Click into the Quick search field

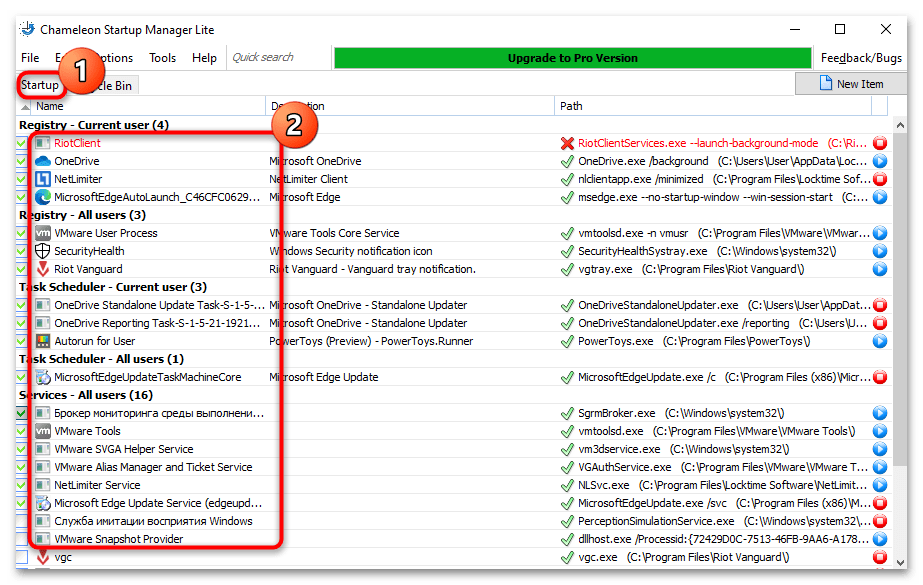[x=277, y=58]
